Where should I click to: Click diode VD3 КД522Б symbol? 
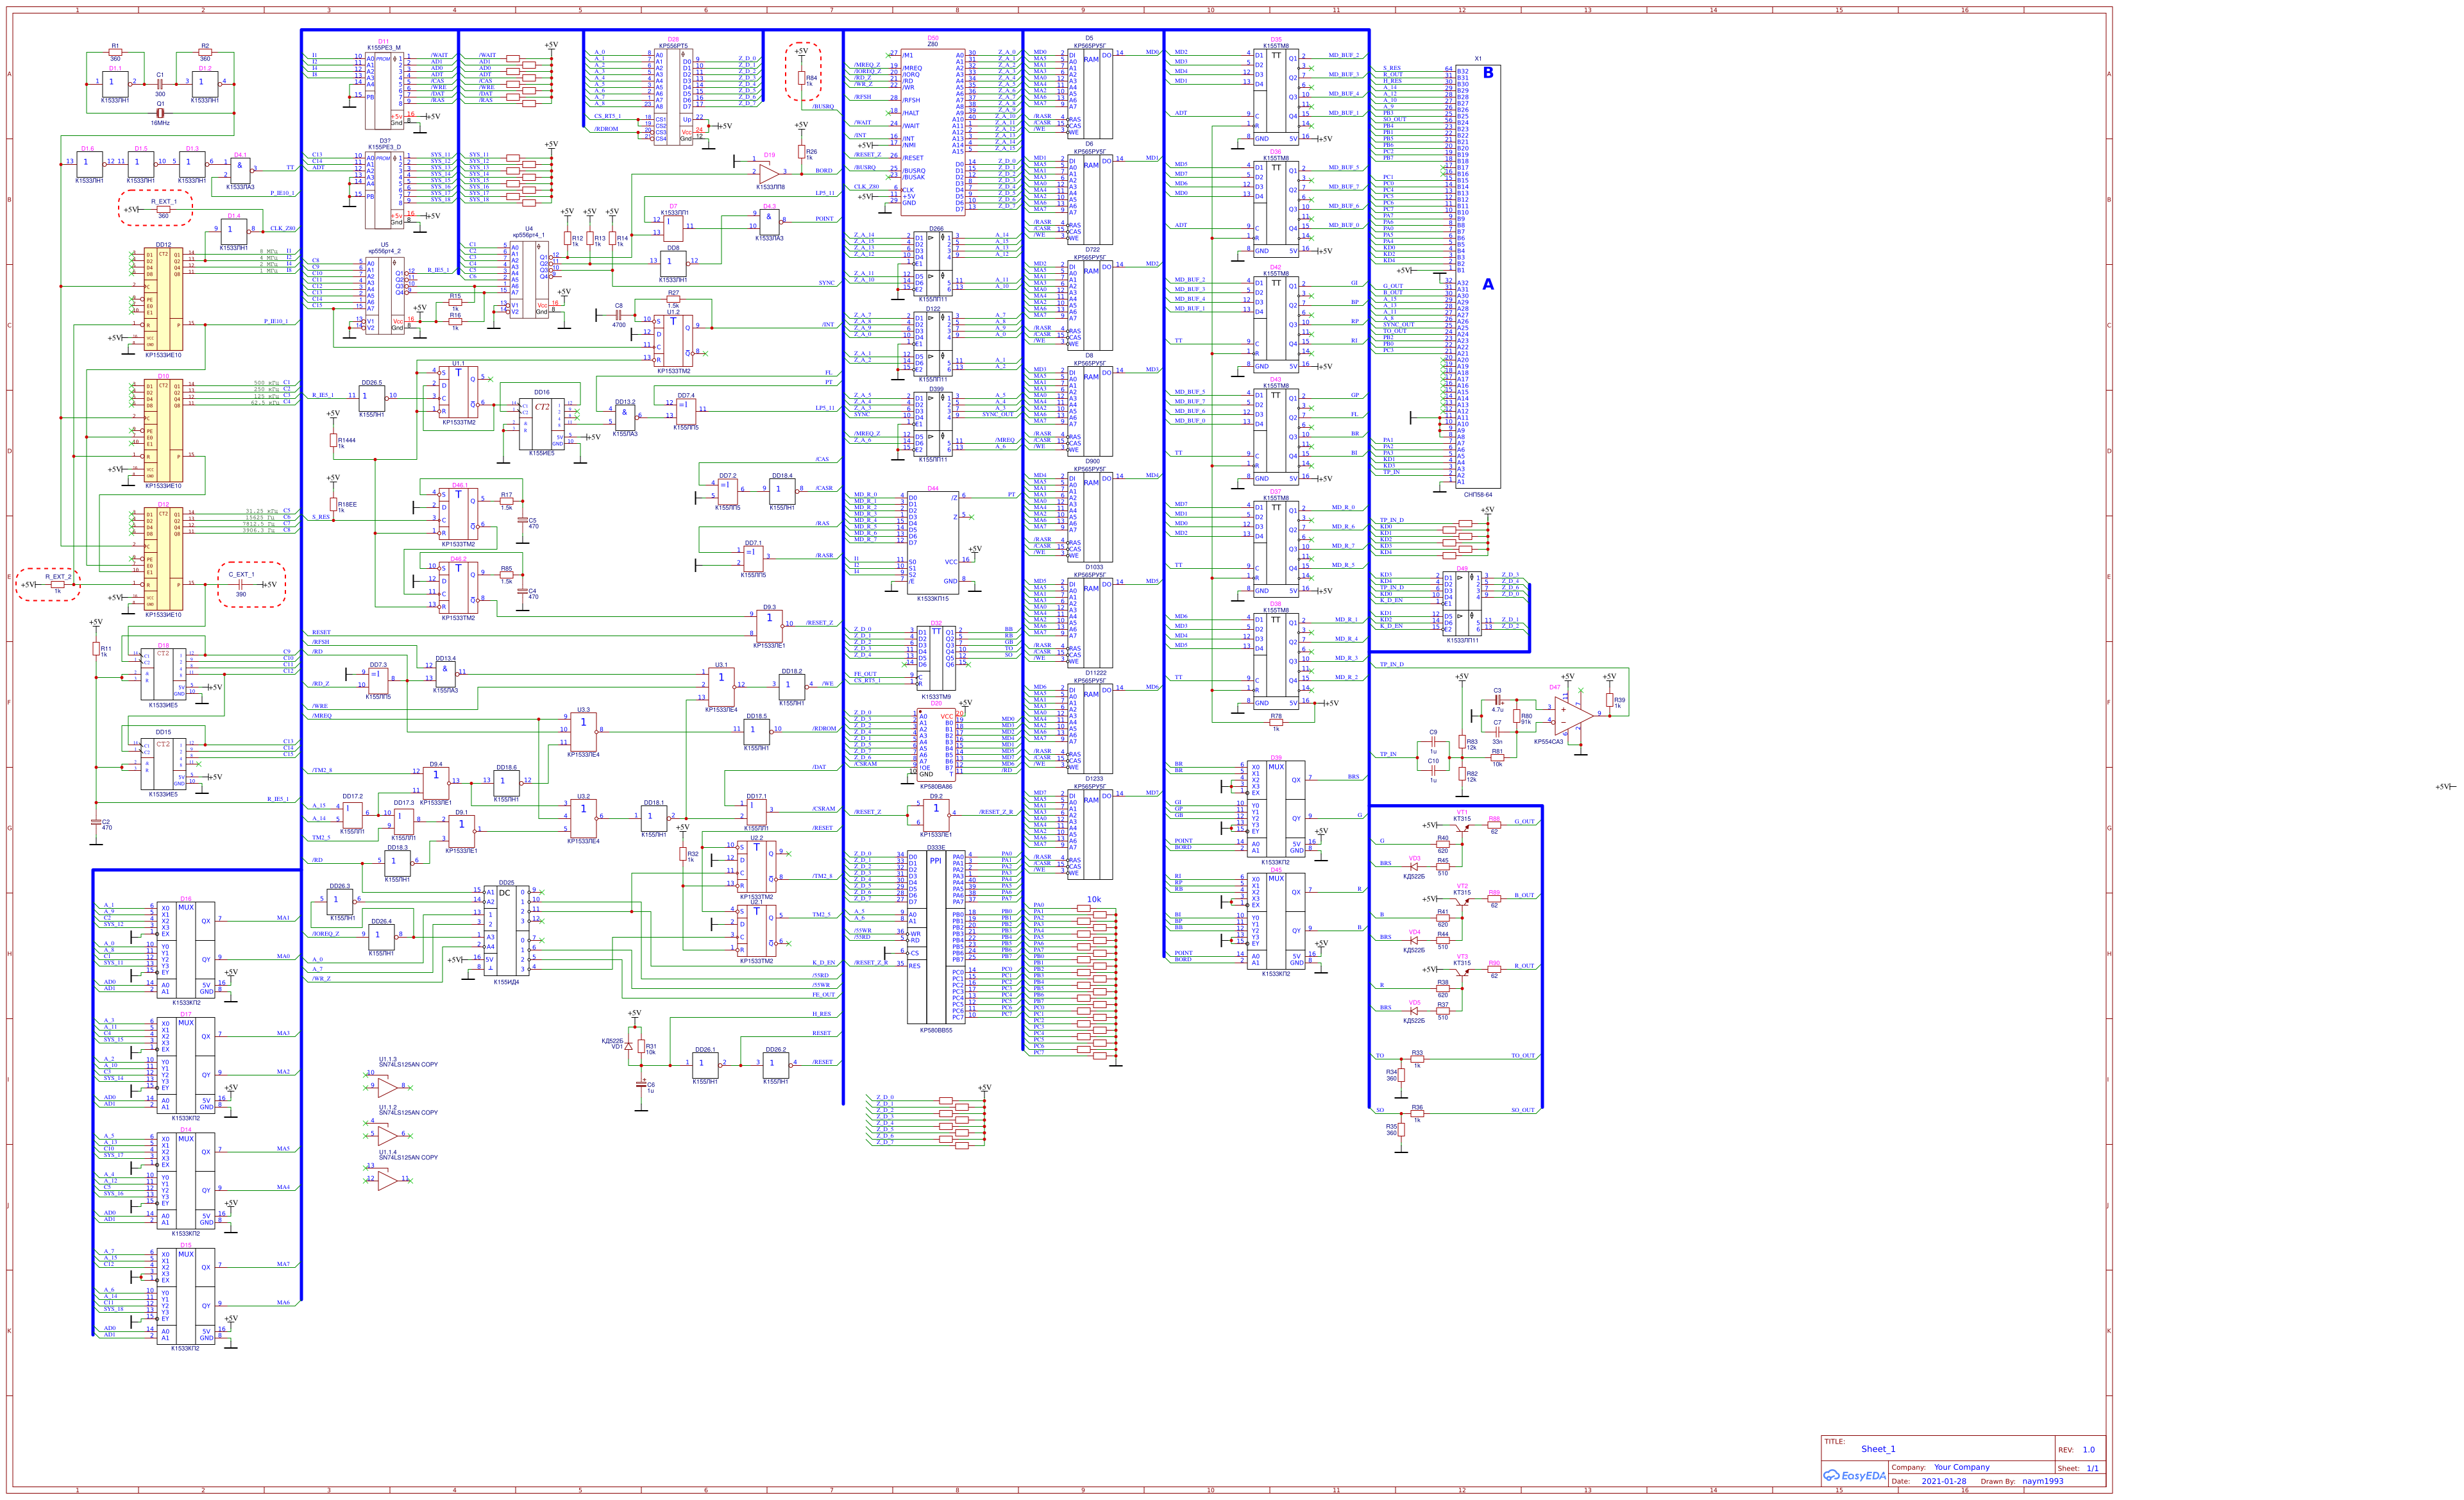click(x=1414, y=867)
